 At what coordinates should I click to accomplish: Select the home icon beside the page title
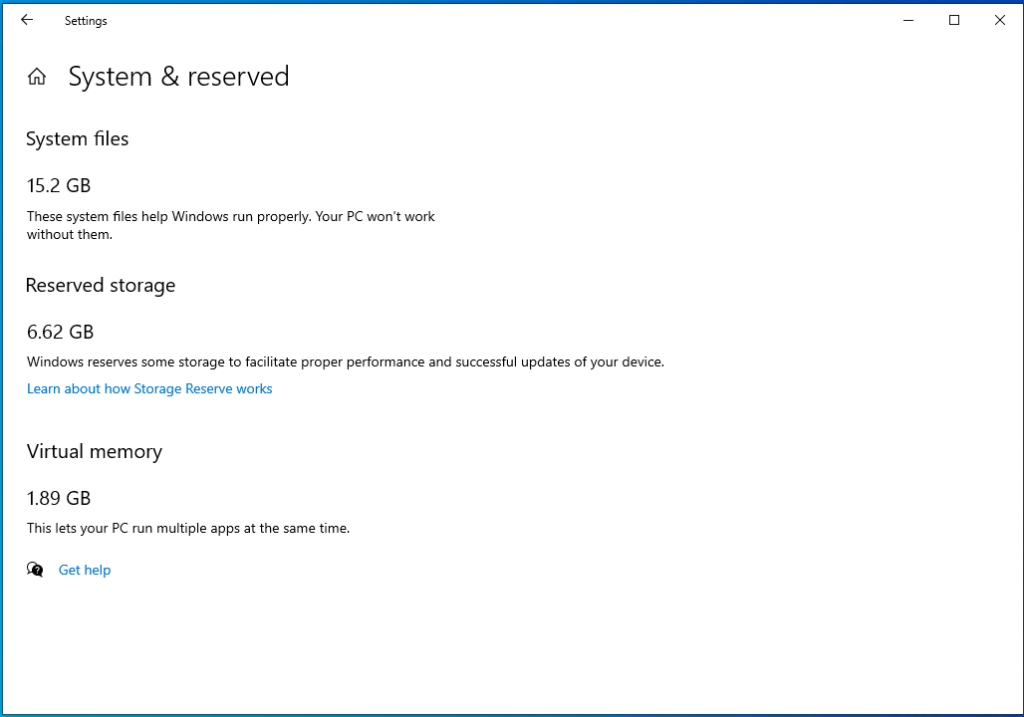tap(36, 75)
